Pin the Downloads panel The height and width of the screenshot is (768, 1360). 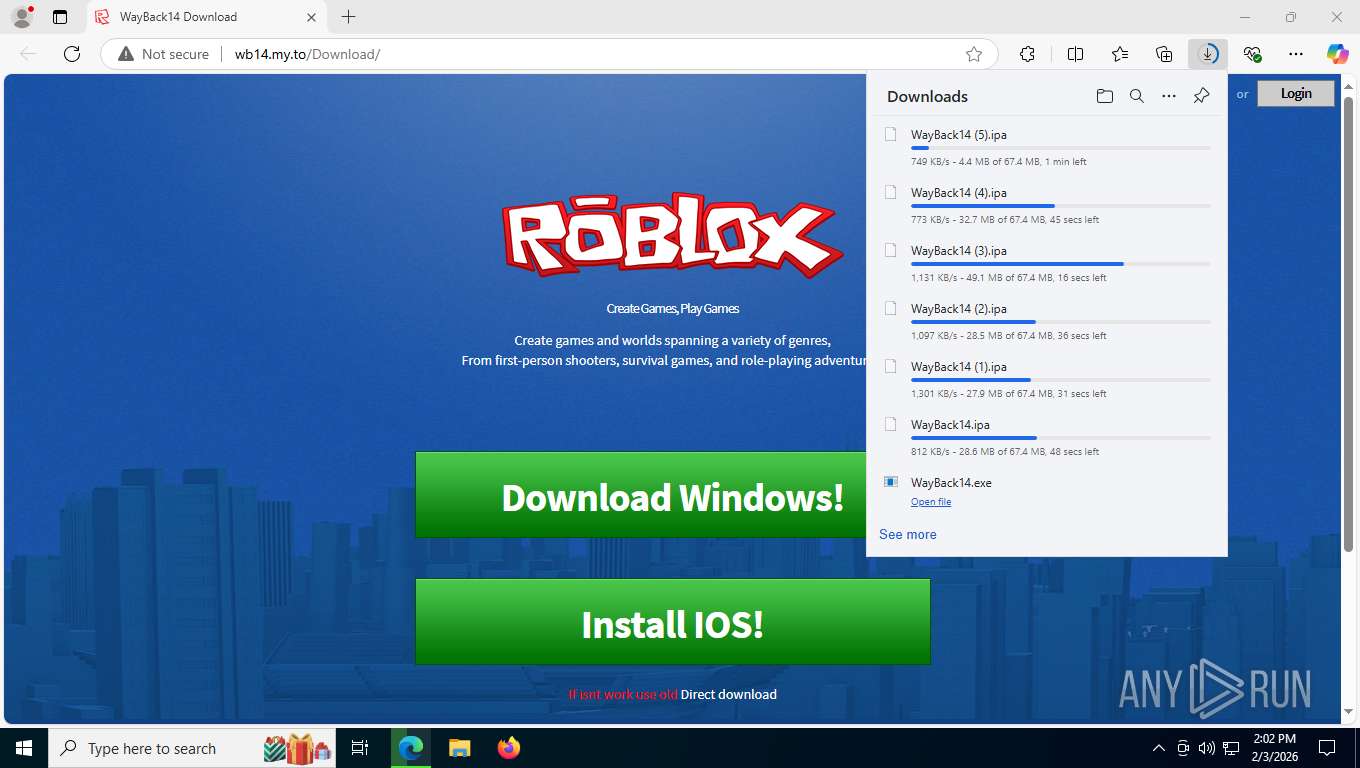pos(1201,96)
